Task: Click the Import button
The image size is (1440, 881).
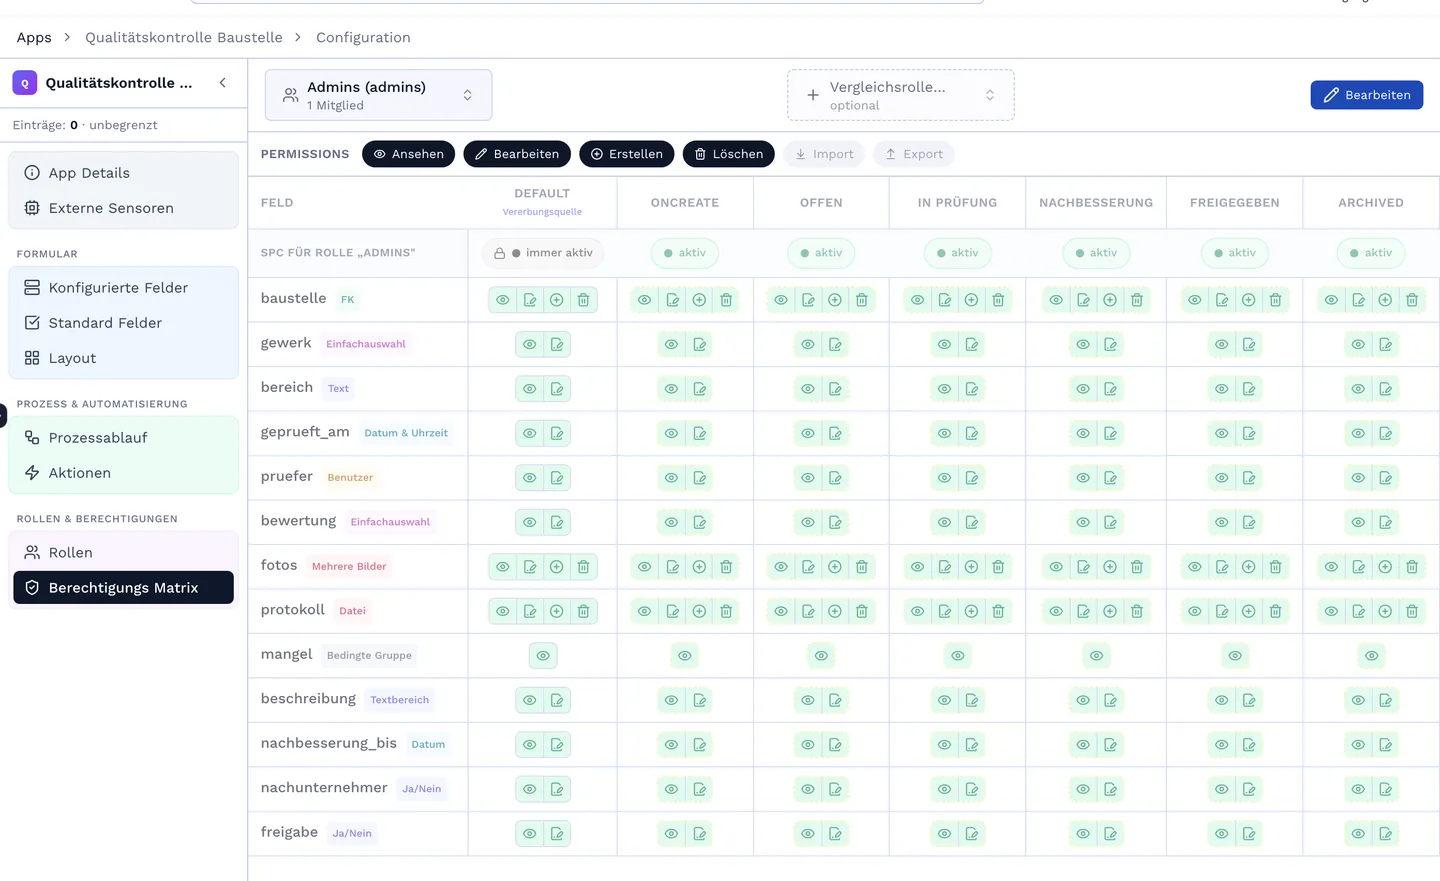Action: 824,154
